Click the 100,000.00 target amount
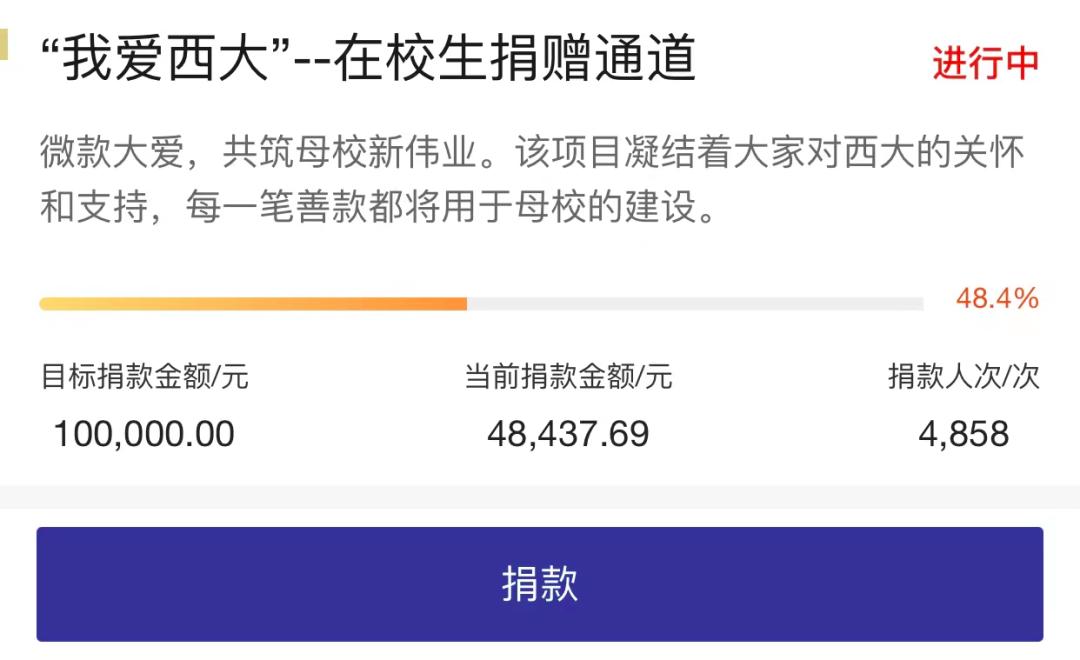 [x=144, y=434]
